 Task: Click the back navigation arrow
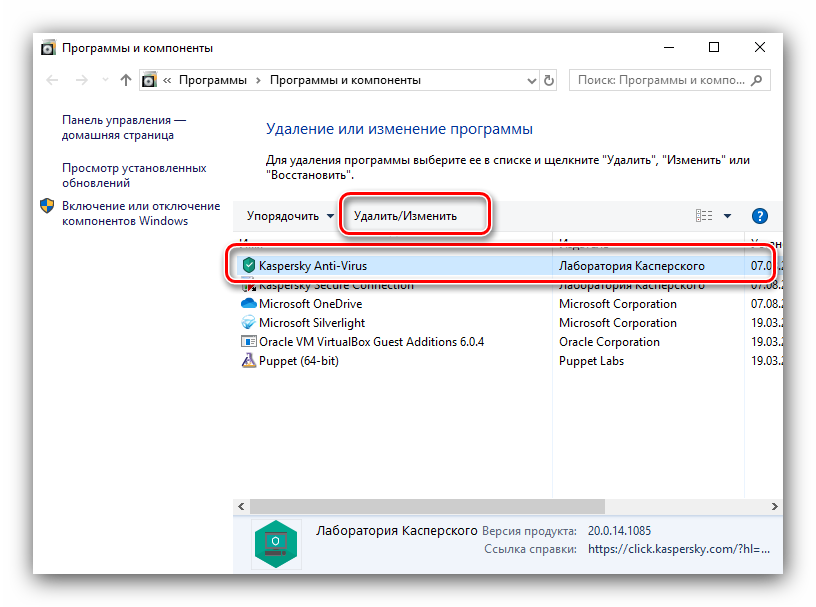coord(52,80)
